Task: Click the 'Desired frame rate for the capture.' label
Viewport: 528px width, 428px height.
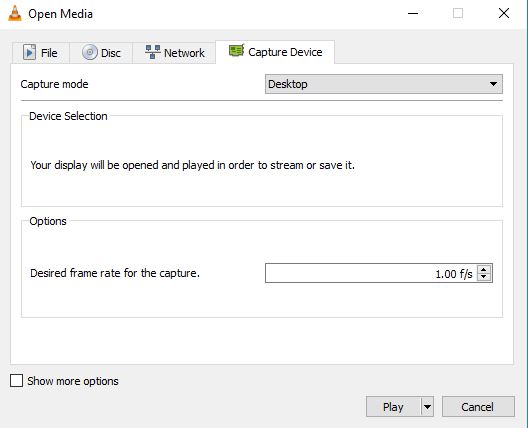Action: pos(115,273)
